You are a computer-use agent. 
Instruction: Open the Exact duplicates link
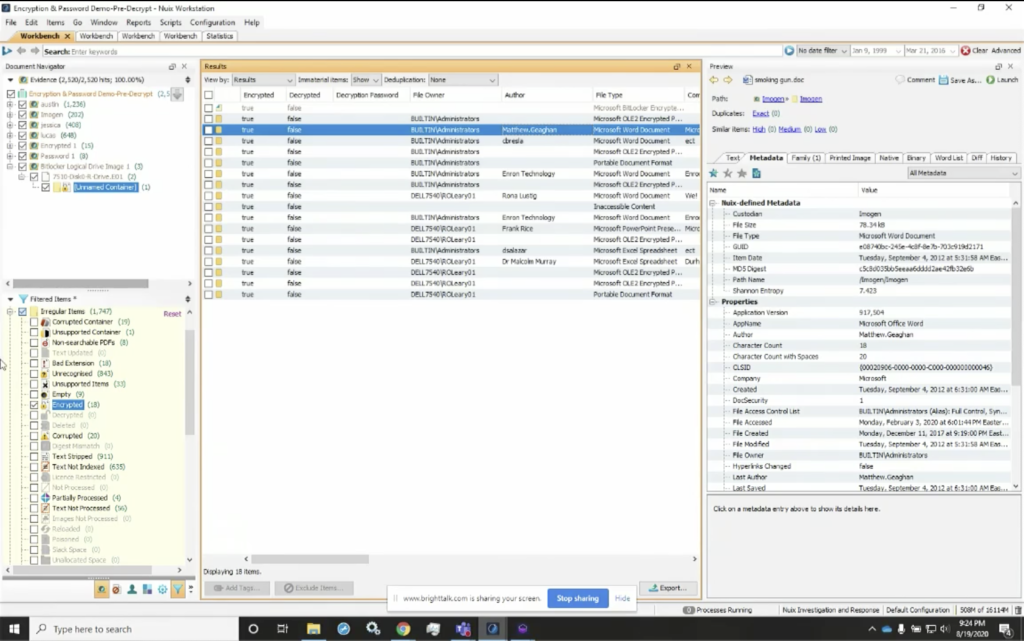point(760,114)
